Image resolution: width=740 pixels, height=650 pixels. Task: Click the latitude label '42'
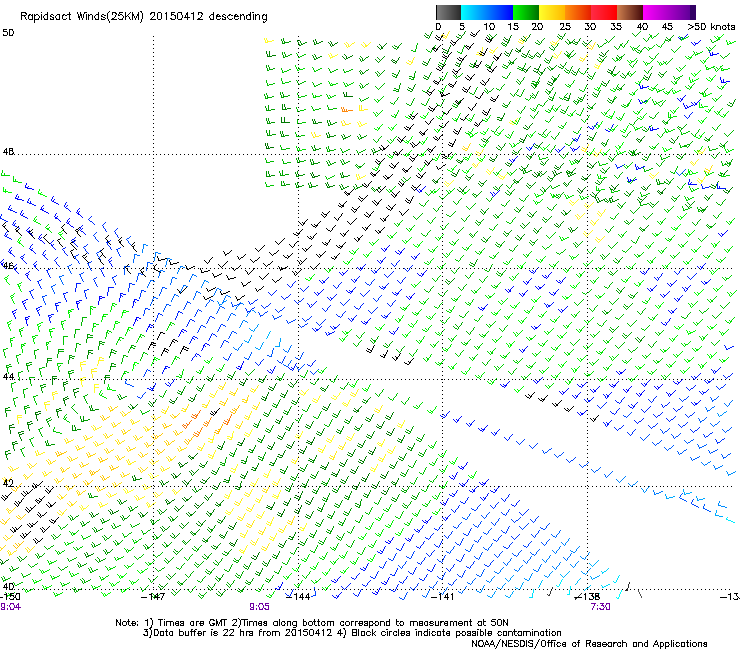click(x=8, y=483)
